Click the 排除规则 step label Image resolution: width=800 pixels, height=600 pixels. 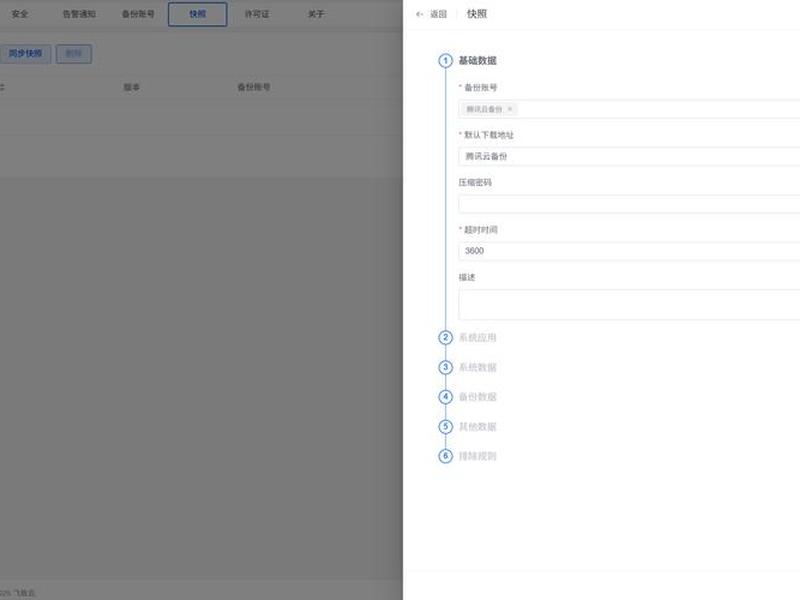(478, 456)
